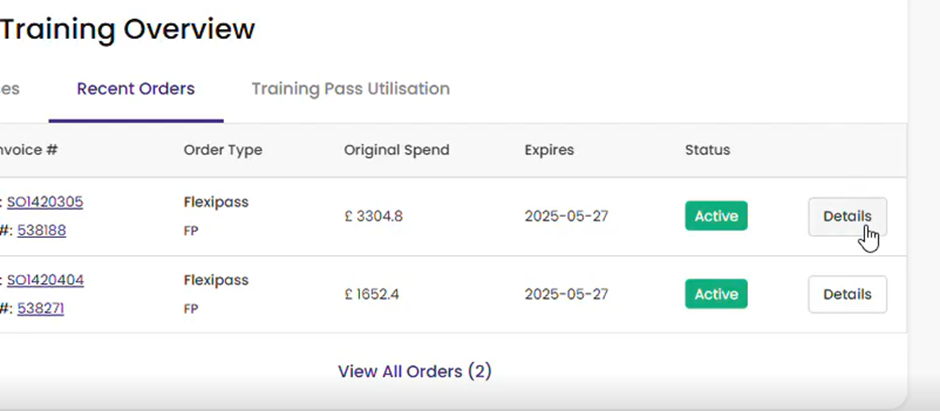The width and height of the screenshot is (940, 411).
Task: Open the Training Pass Utilisation tab
Action: 351,89
